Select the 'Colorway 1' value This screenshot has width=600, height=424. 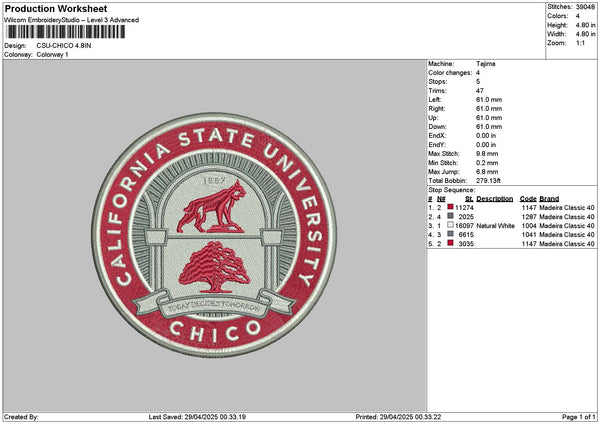[x=52, y=55]
